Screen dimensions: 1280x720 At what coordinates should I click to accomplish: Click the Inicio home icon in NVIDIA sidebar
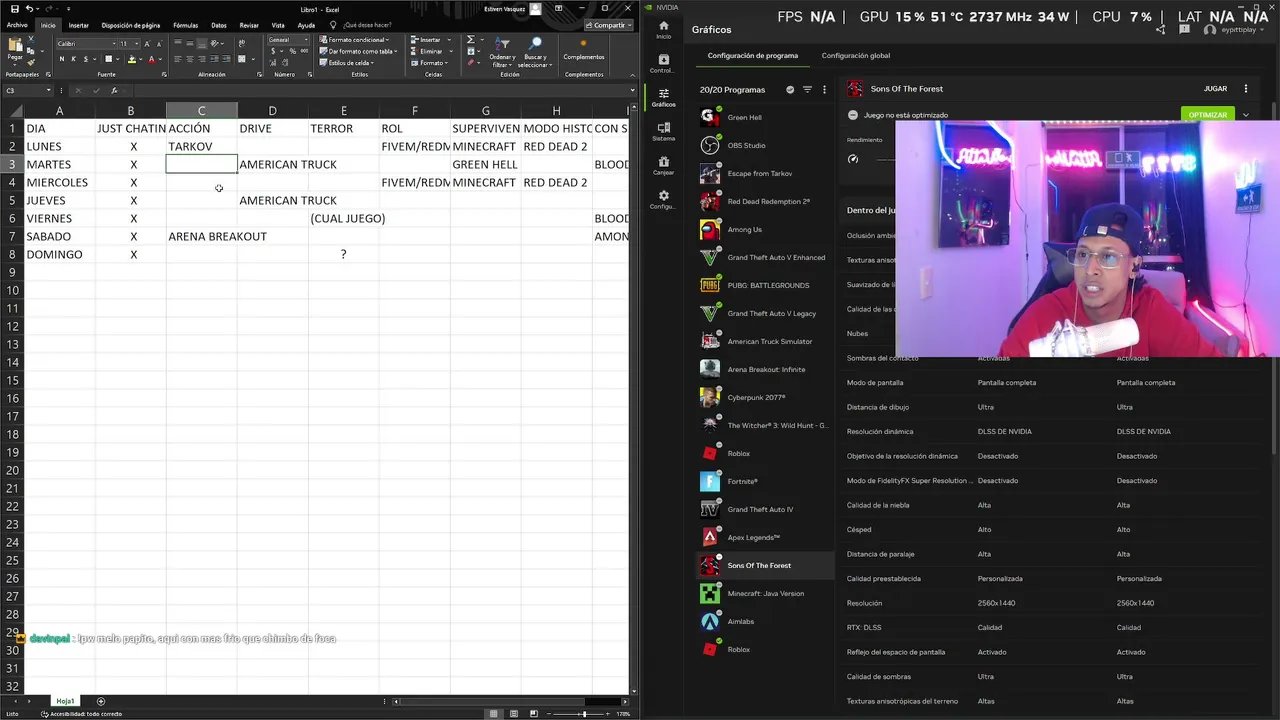[663, 29]
